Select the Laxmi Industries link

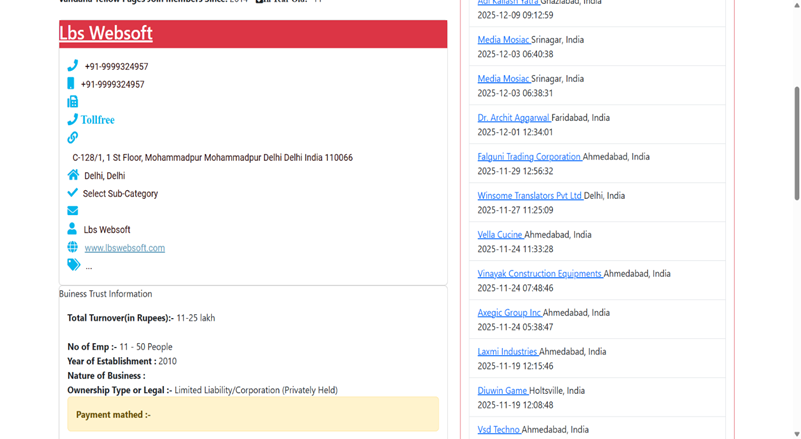tap(507, 352)
